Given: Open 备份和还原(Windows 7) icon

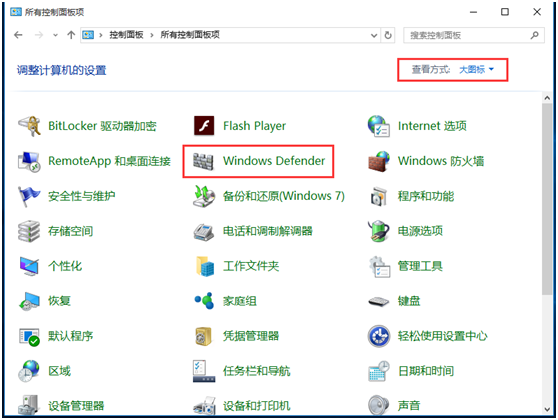Looking at the screenshot, I should point(204,196).
